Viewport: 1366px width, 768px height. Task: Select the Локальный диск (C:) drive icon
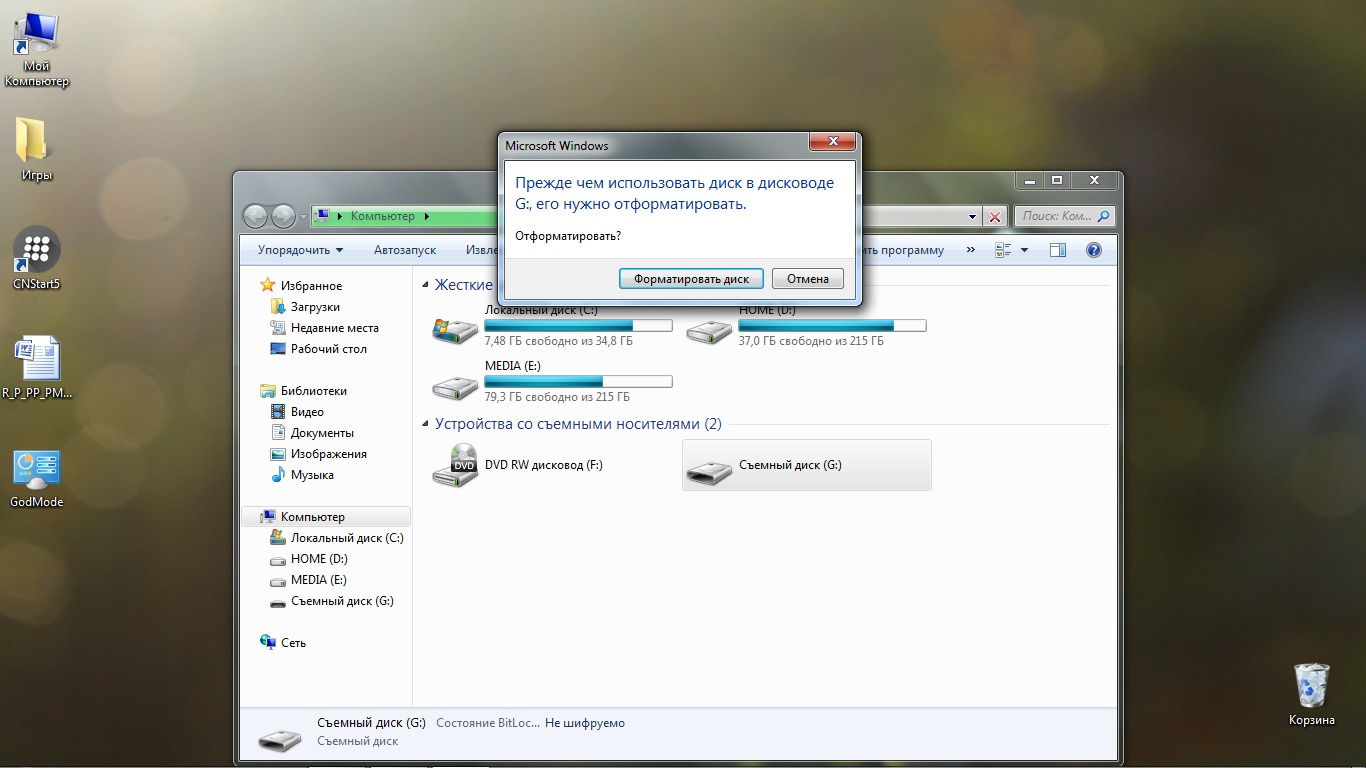click(x=455, y=329)
